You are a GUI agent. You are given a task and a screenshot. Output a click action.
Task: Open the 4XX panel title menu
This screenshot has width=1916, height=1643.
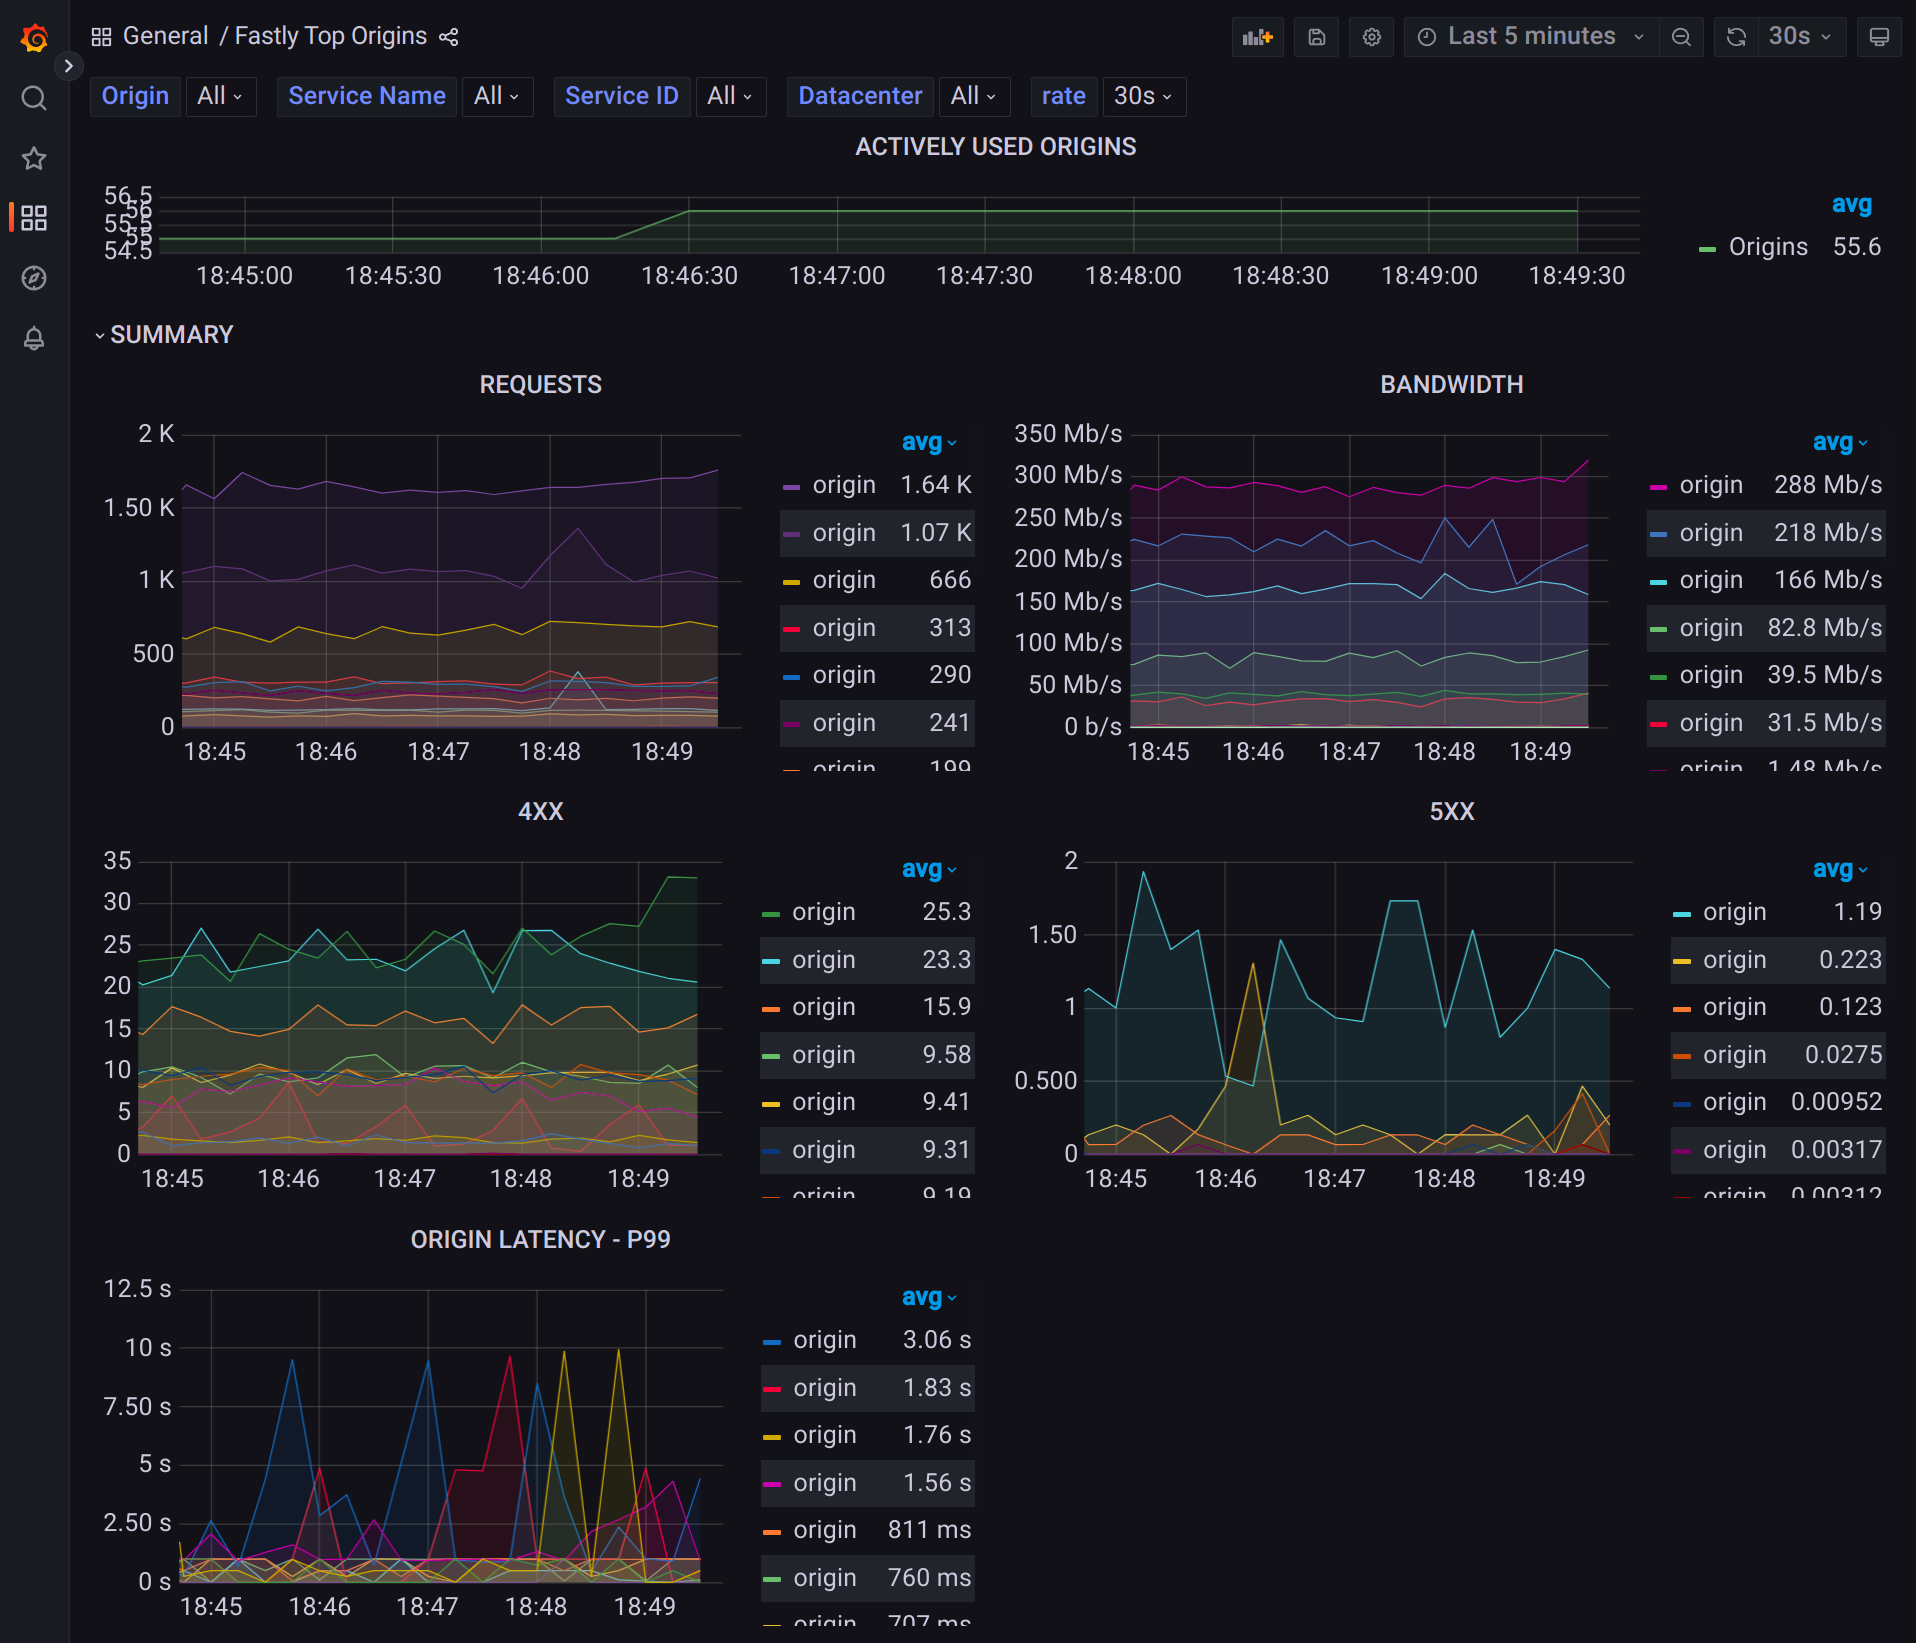[x=540, y=812]
